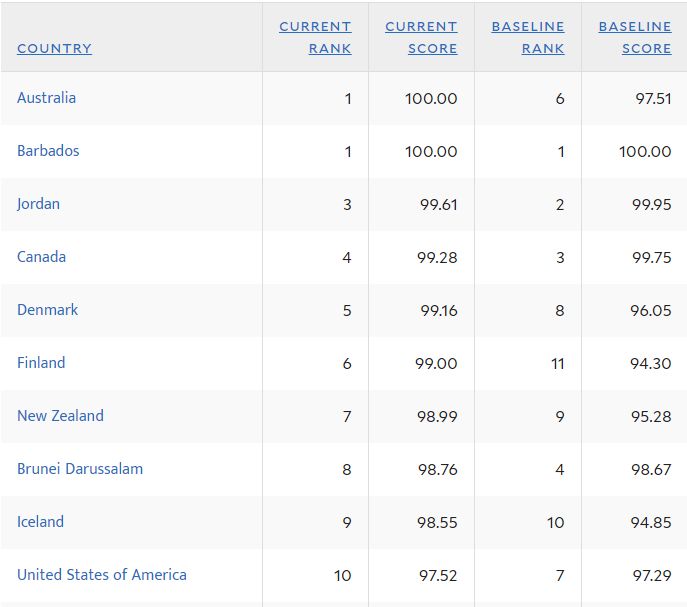Viewport: 687px width, 607px height.
Task: Open the New Zealand country link
Action: click(x=60, y=416)
